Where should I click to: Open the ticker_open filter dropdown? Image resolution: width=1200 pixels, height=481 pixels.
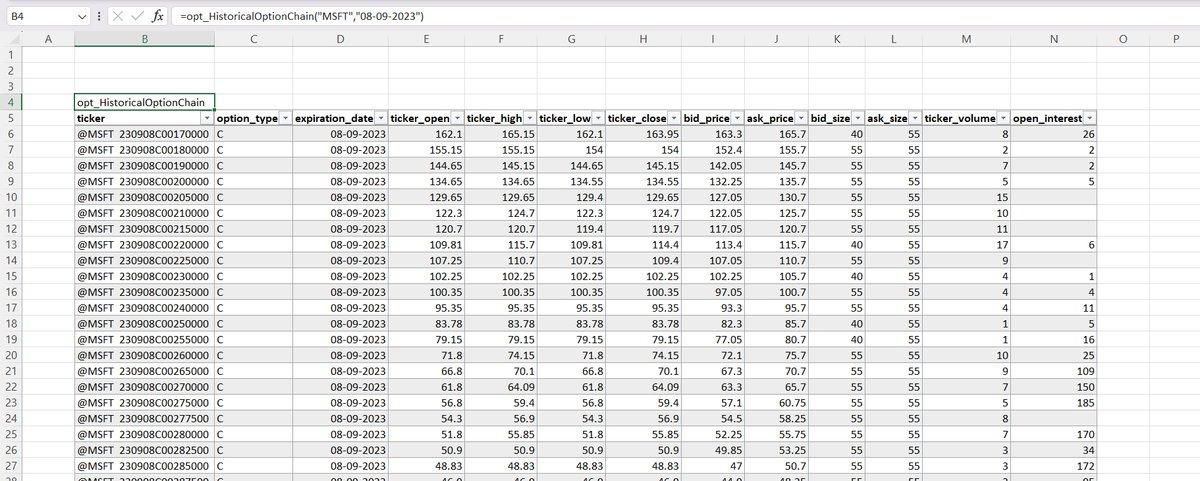(x=456, y=118)
